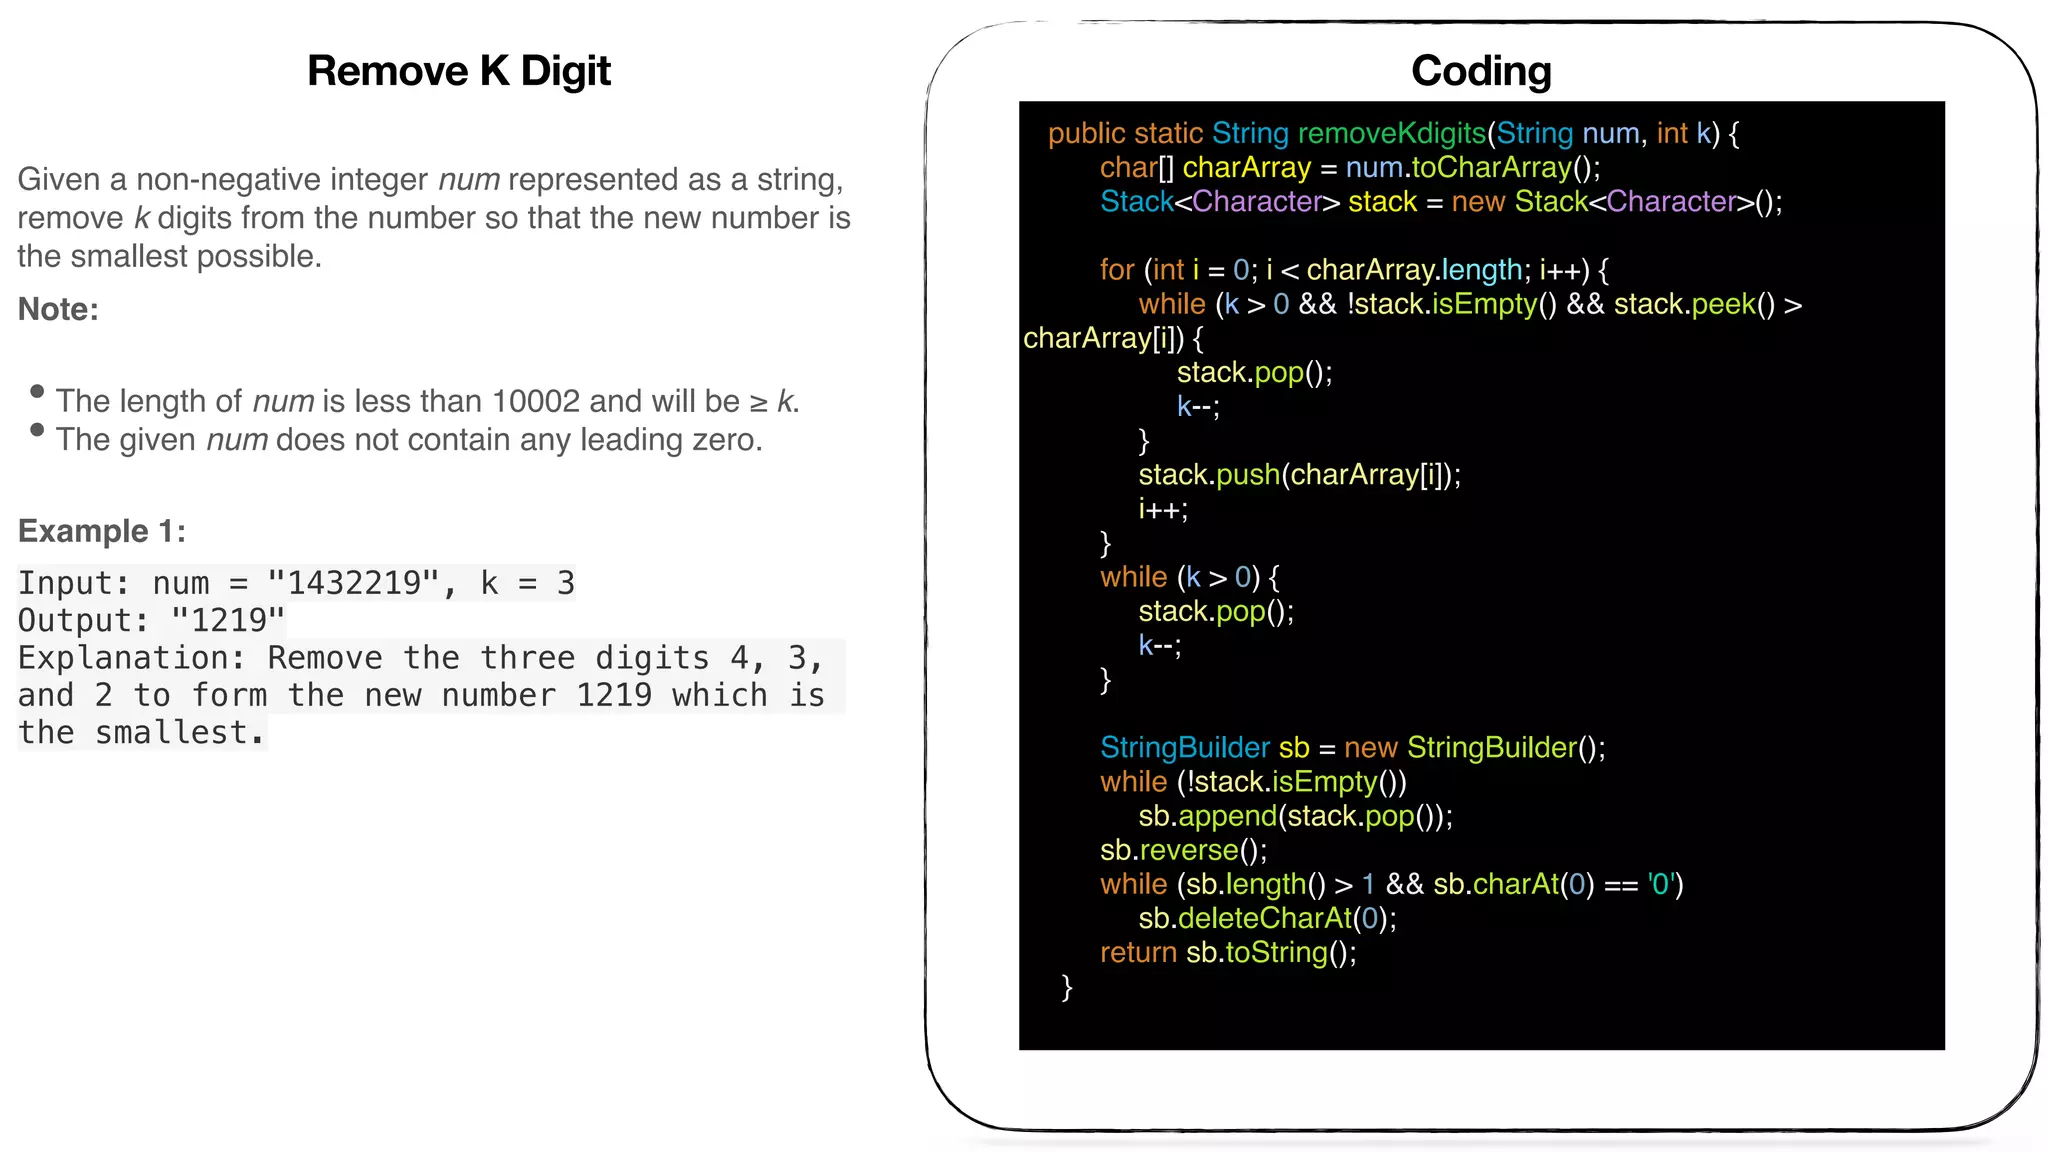The image size is (2048, 1152).
Task: Click the 'Example 1:' label
Action: pyautogui.click(x=102, y=531)
